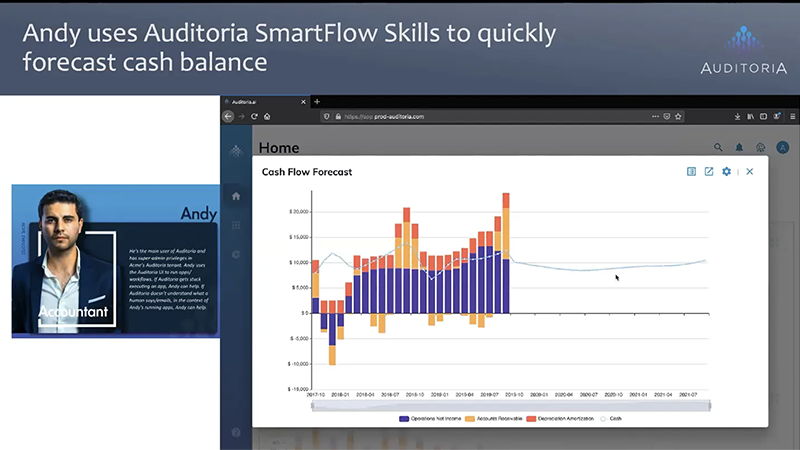This screenshot has width=800, height=450.
Task: Click the left handle of the chart range slider
Action: pyautogui.click(x=313, y=406)
